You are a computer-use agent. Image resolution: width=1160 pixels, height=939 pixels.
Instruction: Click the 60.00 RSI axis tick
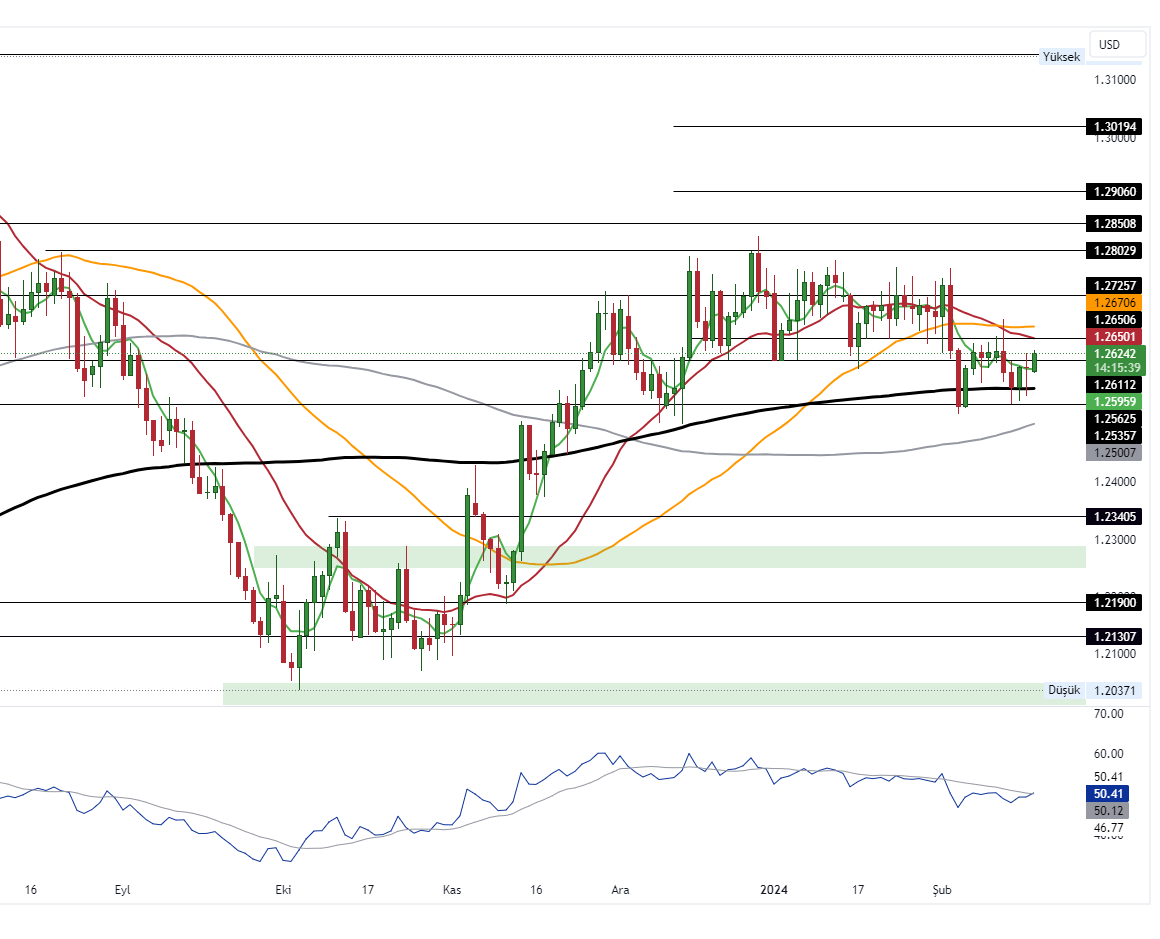coord(1108,754)
